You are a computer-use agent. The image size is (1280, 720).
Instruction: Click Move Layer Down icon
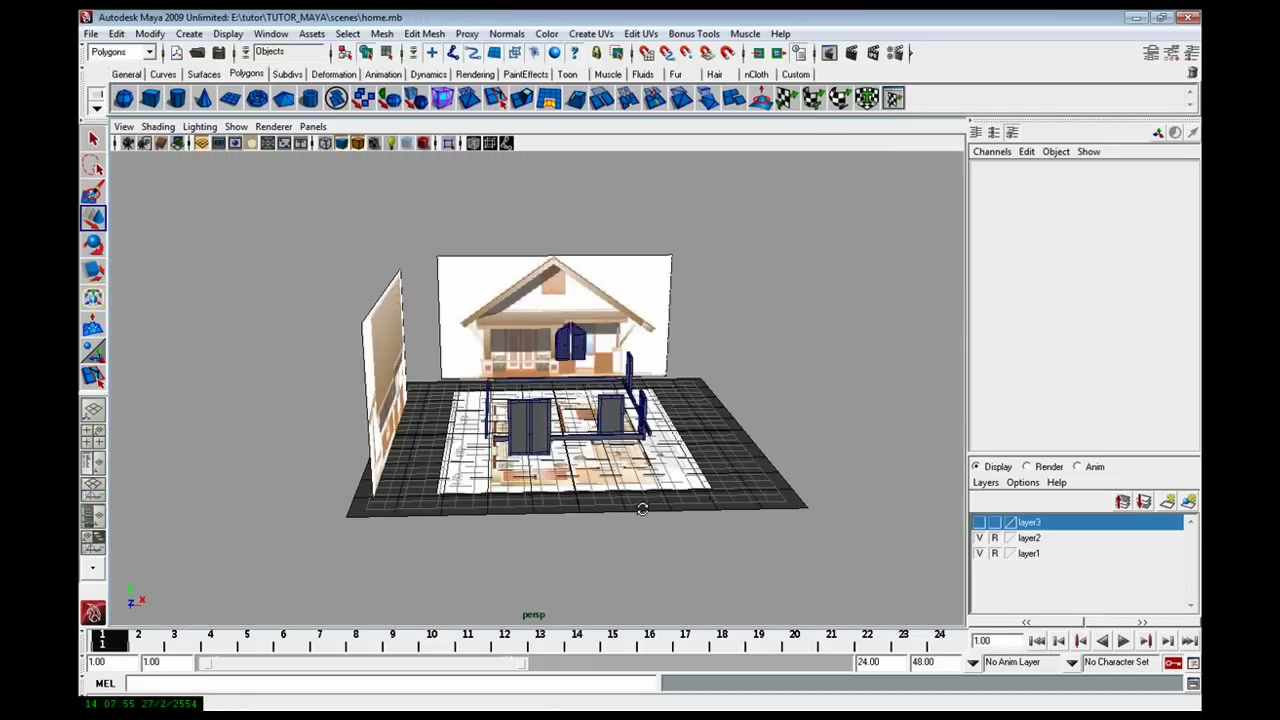click(x=1144, y=502)
